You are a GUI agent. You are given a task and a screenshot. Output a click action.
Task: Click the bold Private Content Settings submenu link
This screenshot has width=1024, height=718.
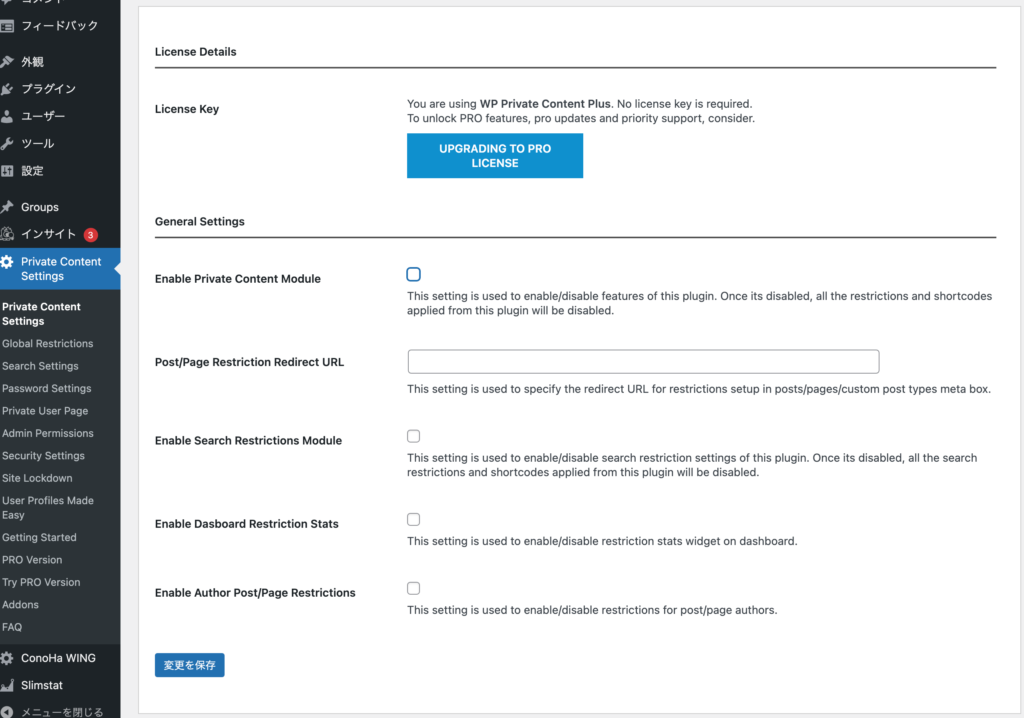pos(41,314)
